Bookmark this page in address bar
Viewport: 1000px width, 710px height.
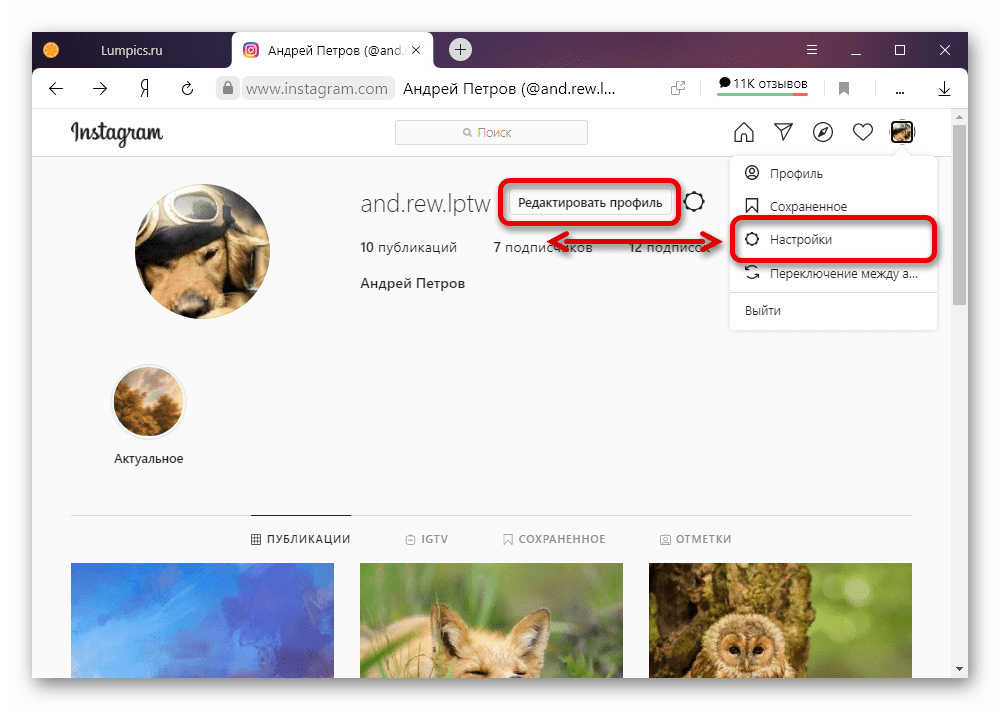coord(844,89)
